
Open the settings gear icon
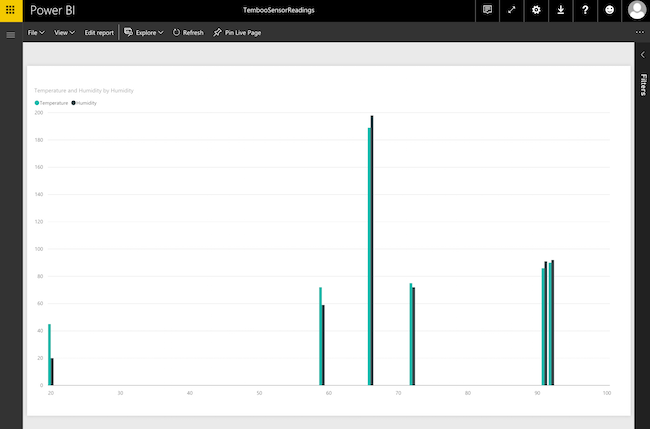536,10
